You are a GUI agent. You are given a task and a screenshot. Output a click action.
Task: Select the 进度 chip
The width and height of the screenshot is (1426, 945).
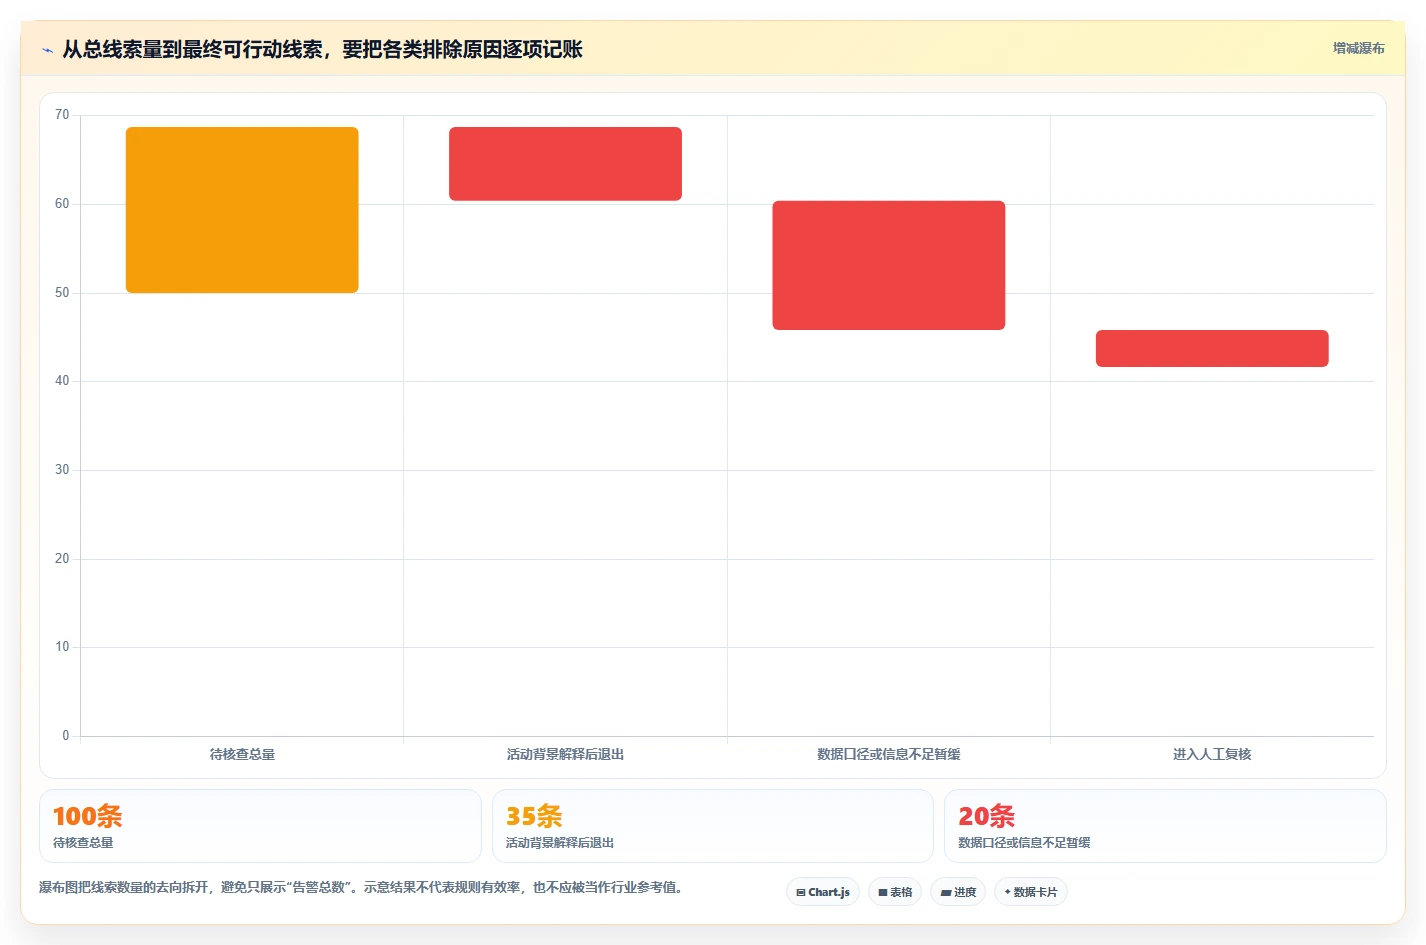tap(958, 892)
